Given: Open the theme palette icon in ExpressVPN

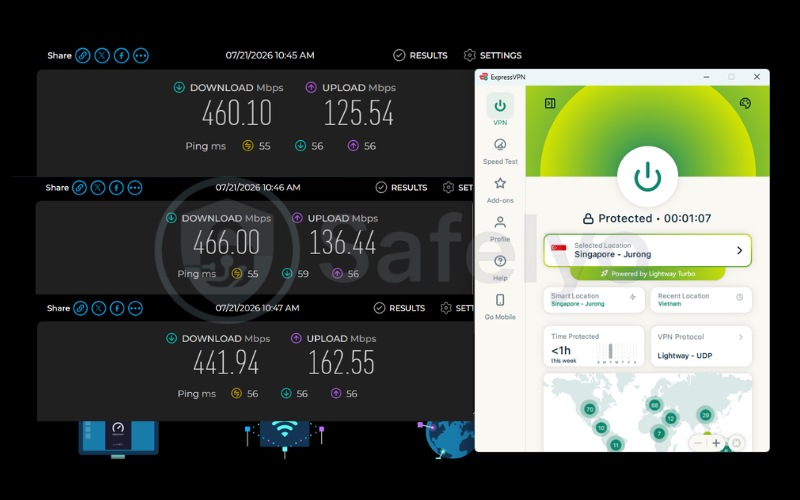Looking at the screenshot, I should (x=745, y=104).
